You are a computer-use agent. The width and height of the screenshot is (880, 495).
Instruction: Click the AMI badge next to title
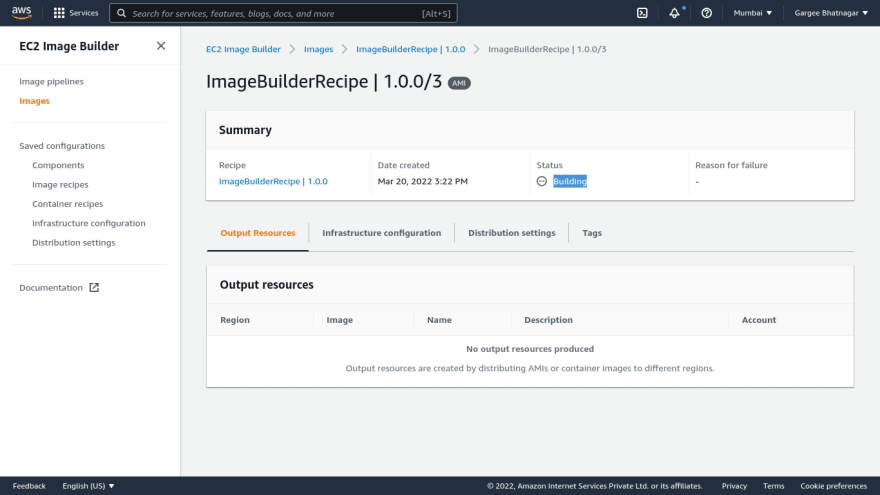(x=459, y=83)
